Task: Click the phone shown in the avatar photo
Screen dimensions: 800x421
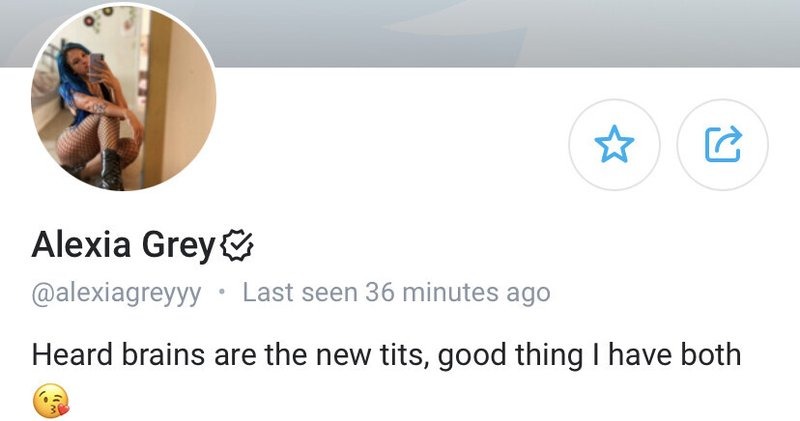Action: click(x=96, y=67)
